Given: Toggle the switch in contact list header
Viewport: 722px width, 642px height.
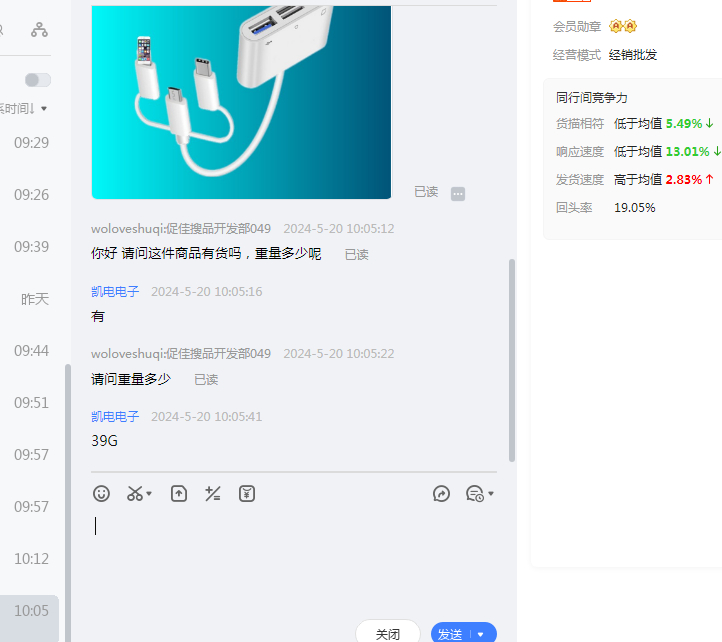Looking at the screenshot, I should coord(38,80).
